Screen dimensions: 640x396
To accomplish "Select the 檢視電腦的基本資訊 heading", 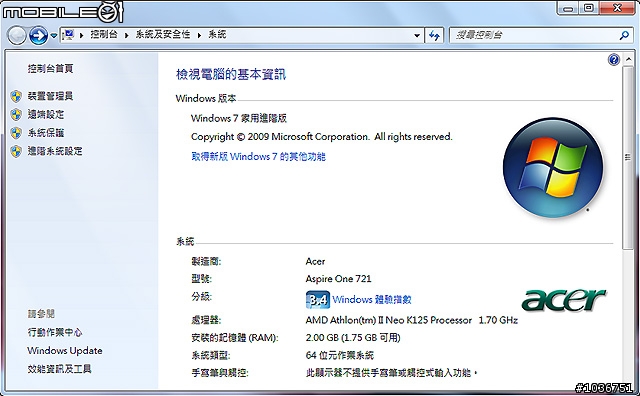I will point(231,75).
